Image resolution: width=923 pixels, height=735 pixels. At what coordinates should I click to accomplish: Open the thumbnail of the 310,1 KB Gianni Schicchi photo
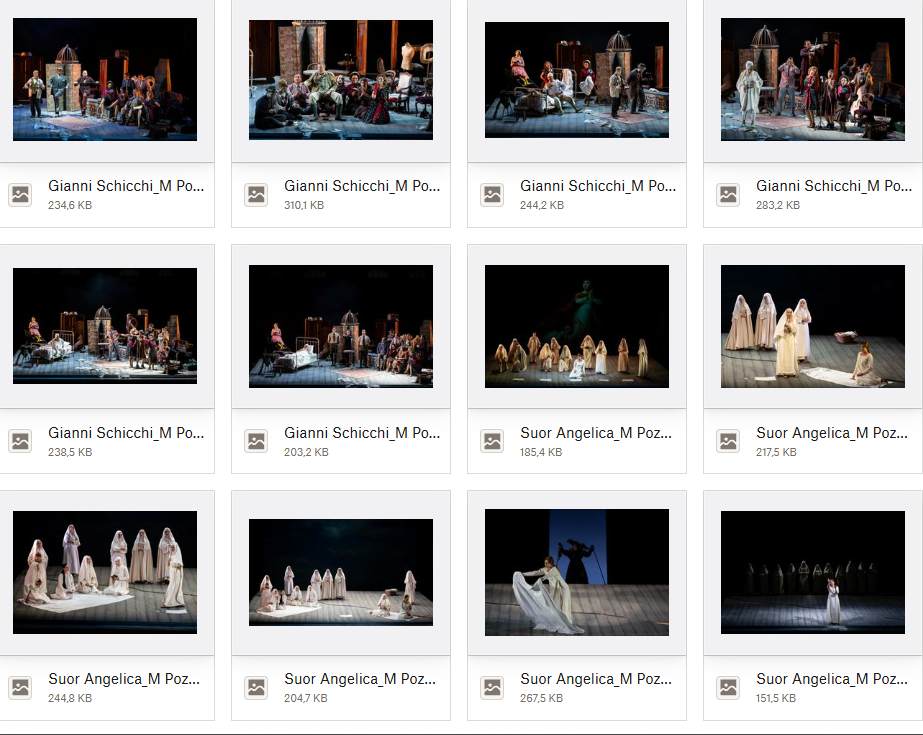point(341,80)
